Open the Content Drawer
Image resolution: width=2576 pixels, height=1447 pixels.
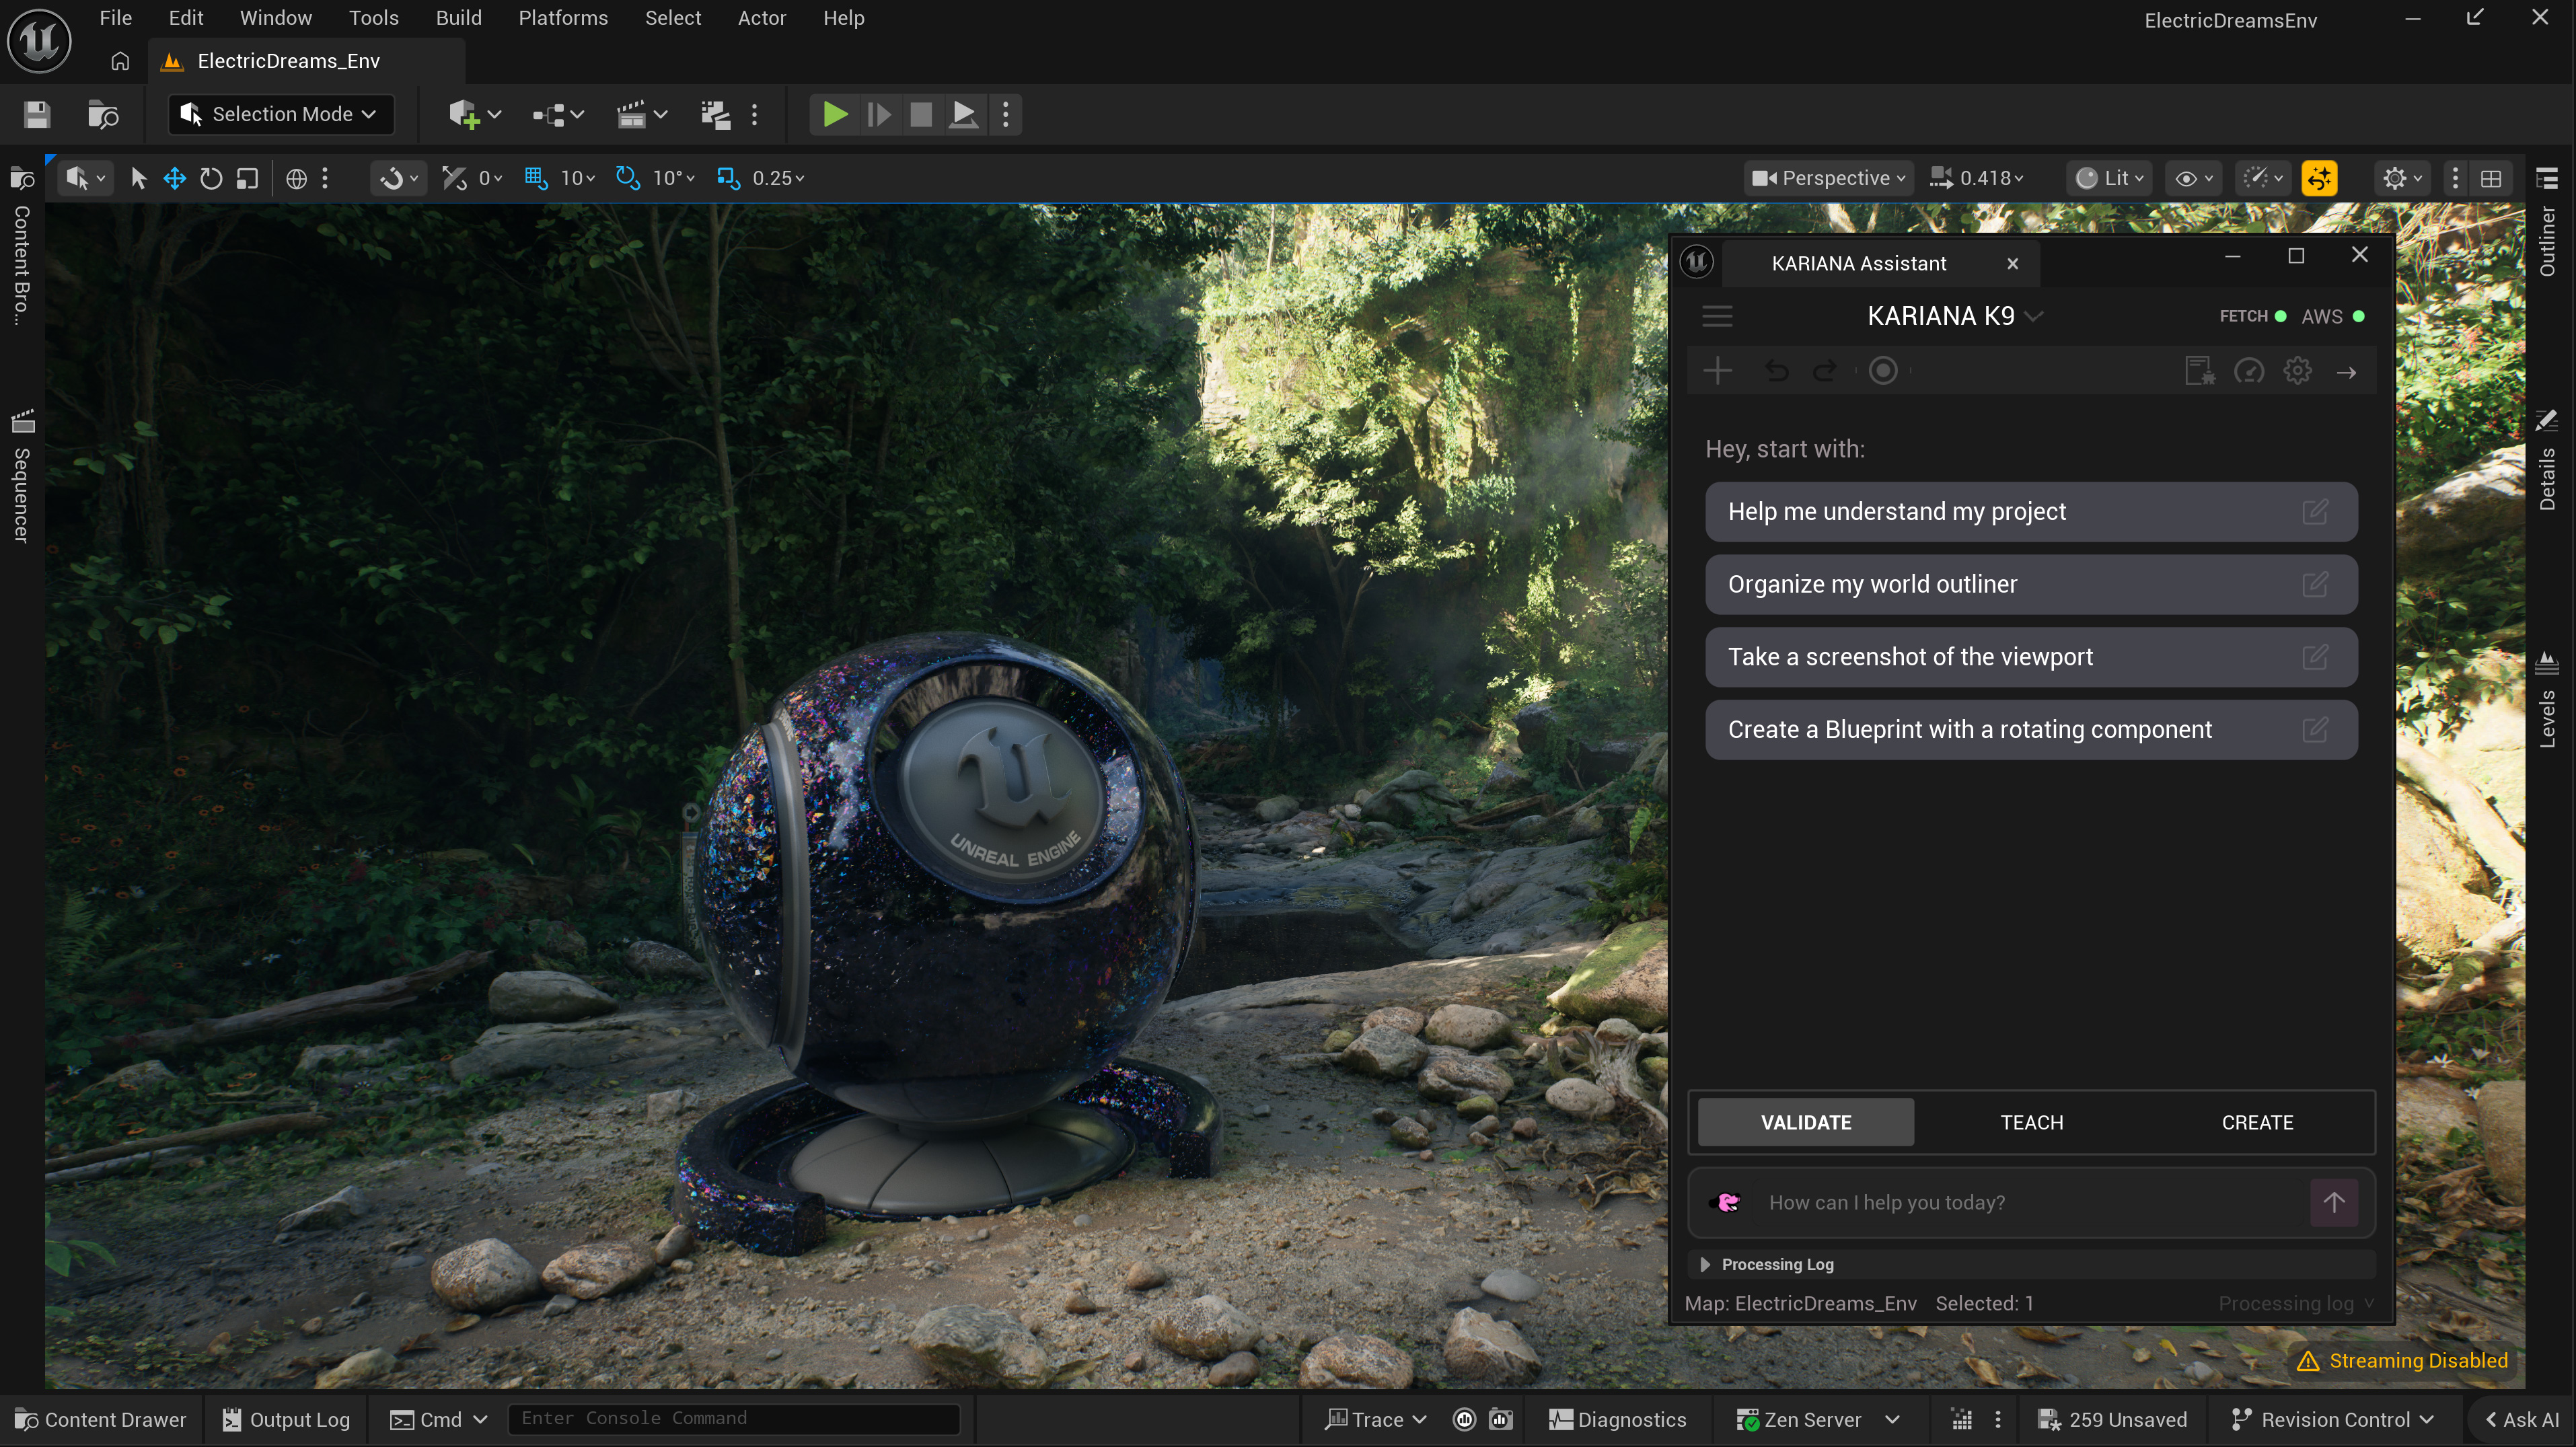click(101, 1419)
